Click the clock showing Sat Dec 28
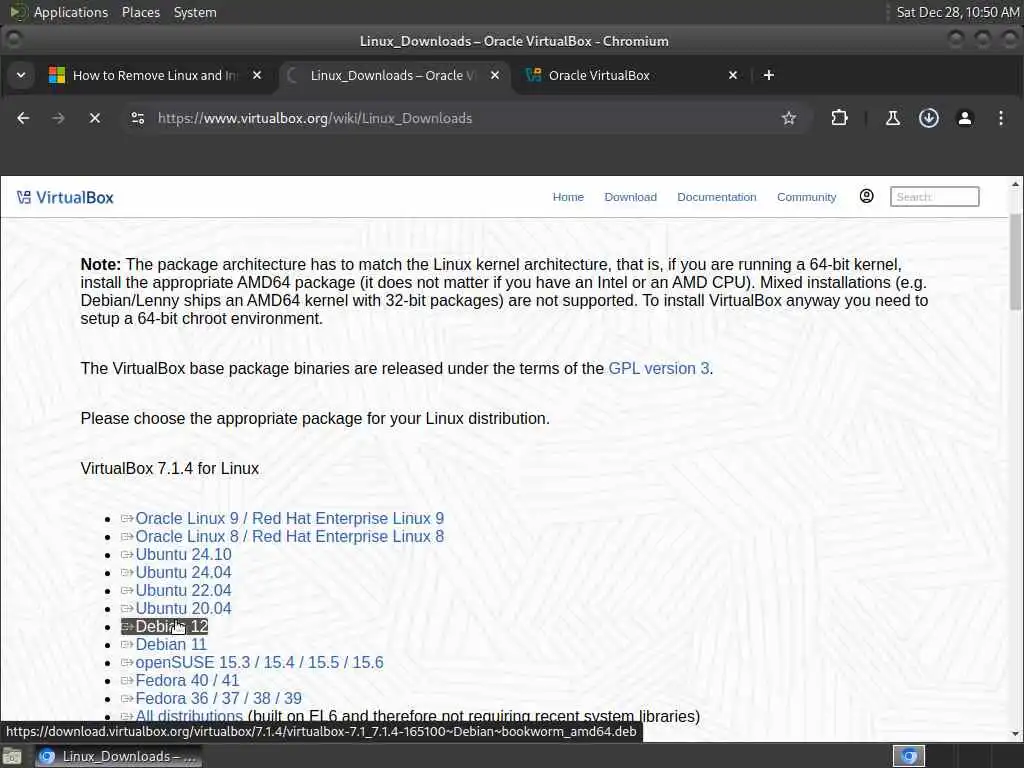The height and width of the screenshot is (768, 1024). click(957, 12)
